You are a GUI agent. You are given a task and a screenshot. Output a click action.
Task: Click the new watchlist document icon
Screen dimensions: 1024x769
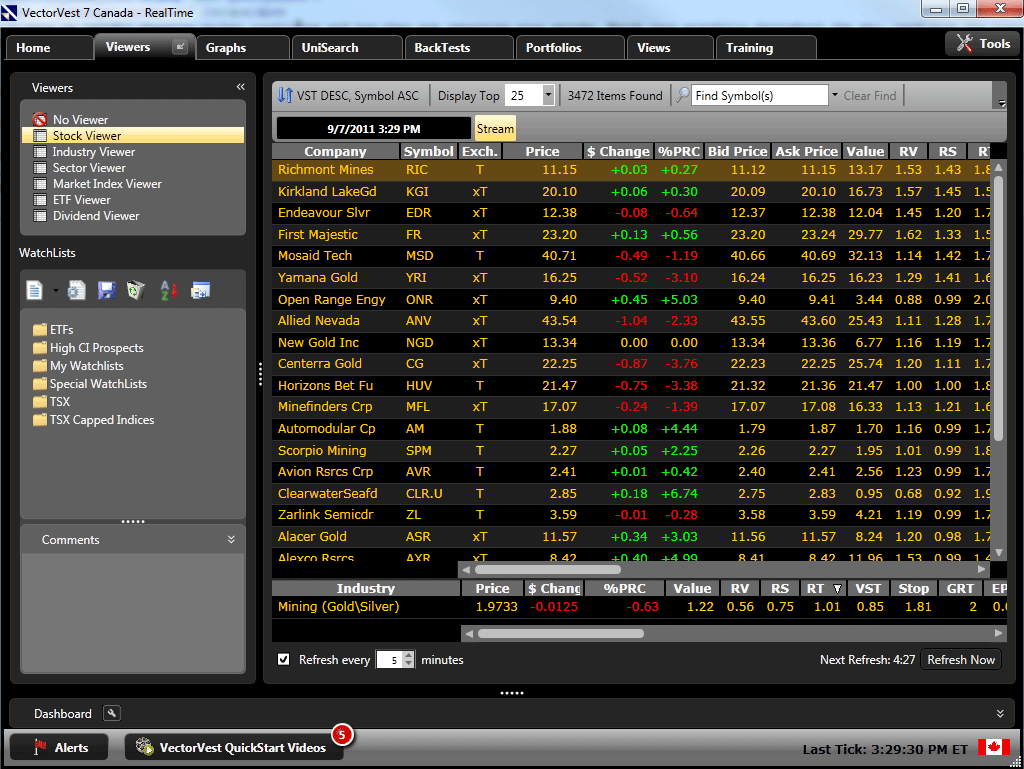(x=35, y=291)
